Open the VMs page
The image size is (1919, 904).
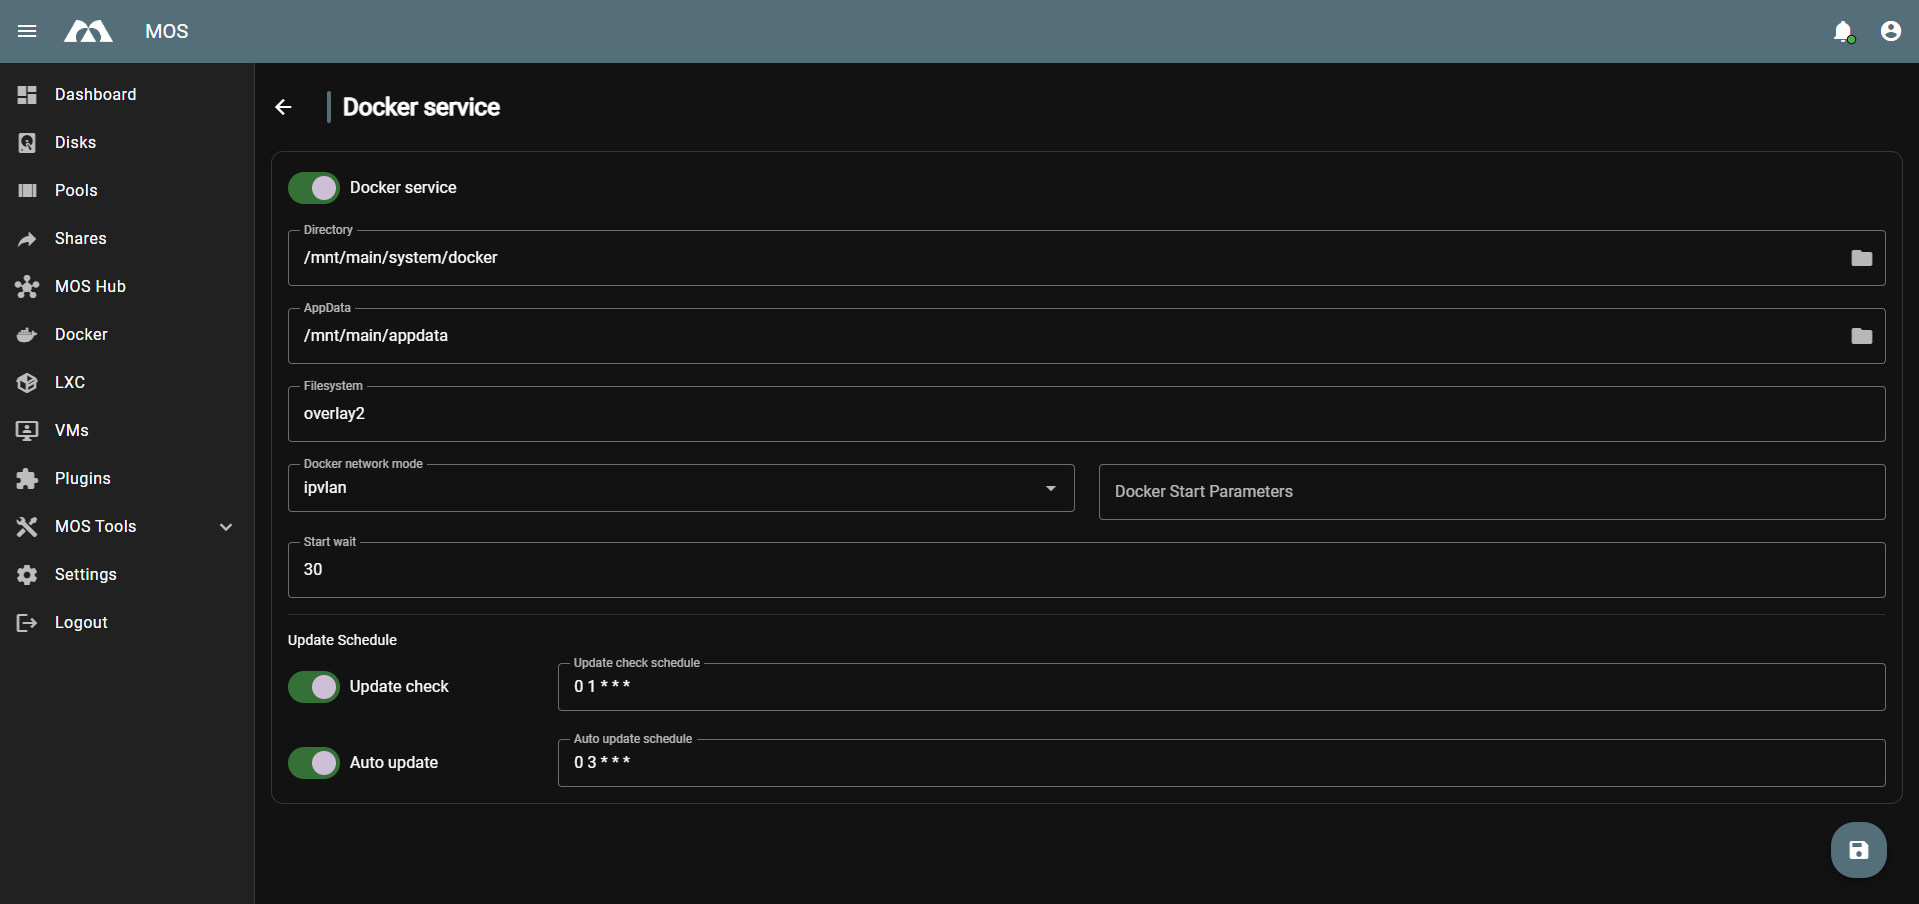point(69,430)
